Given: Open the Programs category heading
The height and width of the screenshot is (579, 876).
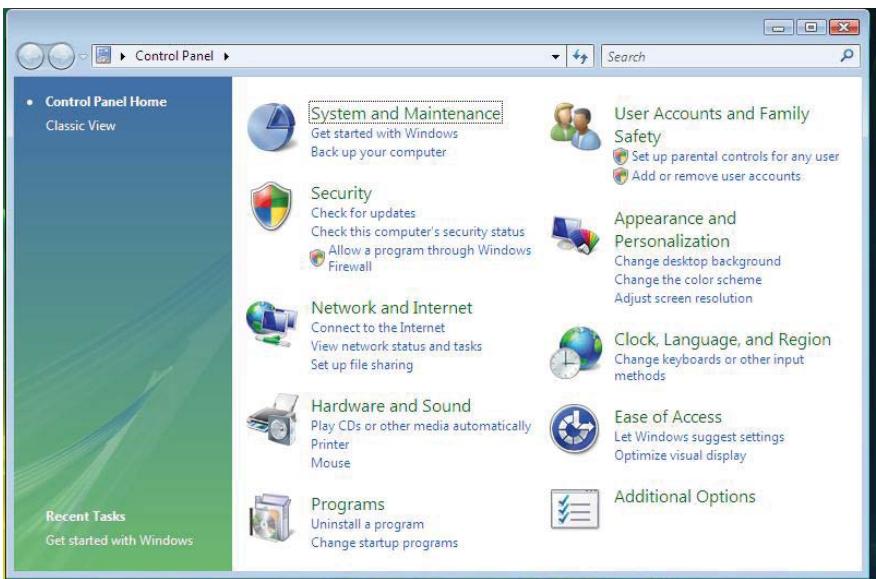Looking at the screenshot, I should tap(348, 504).
